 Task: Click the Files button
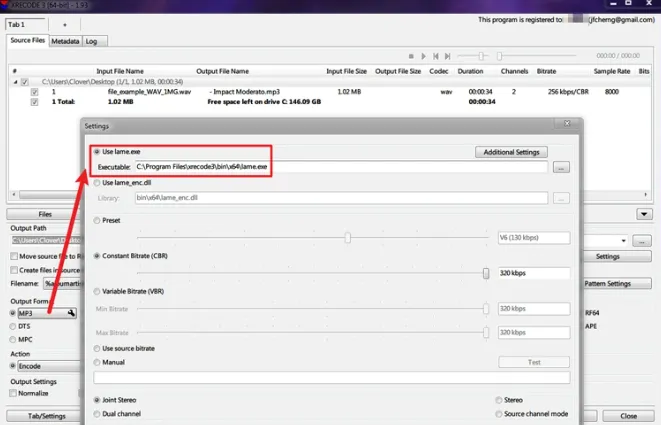pyautogui.click(x=45, y=214)
